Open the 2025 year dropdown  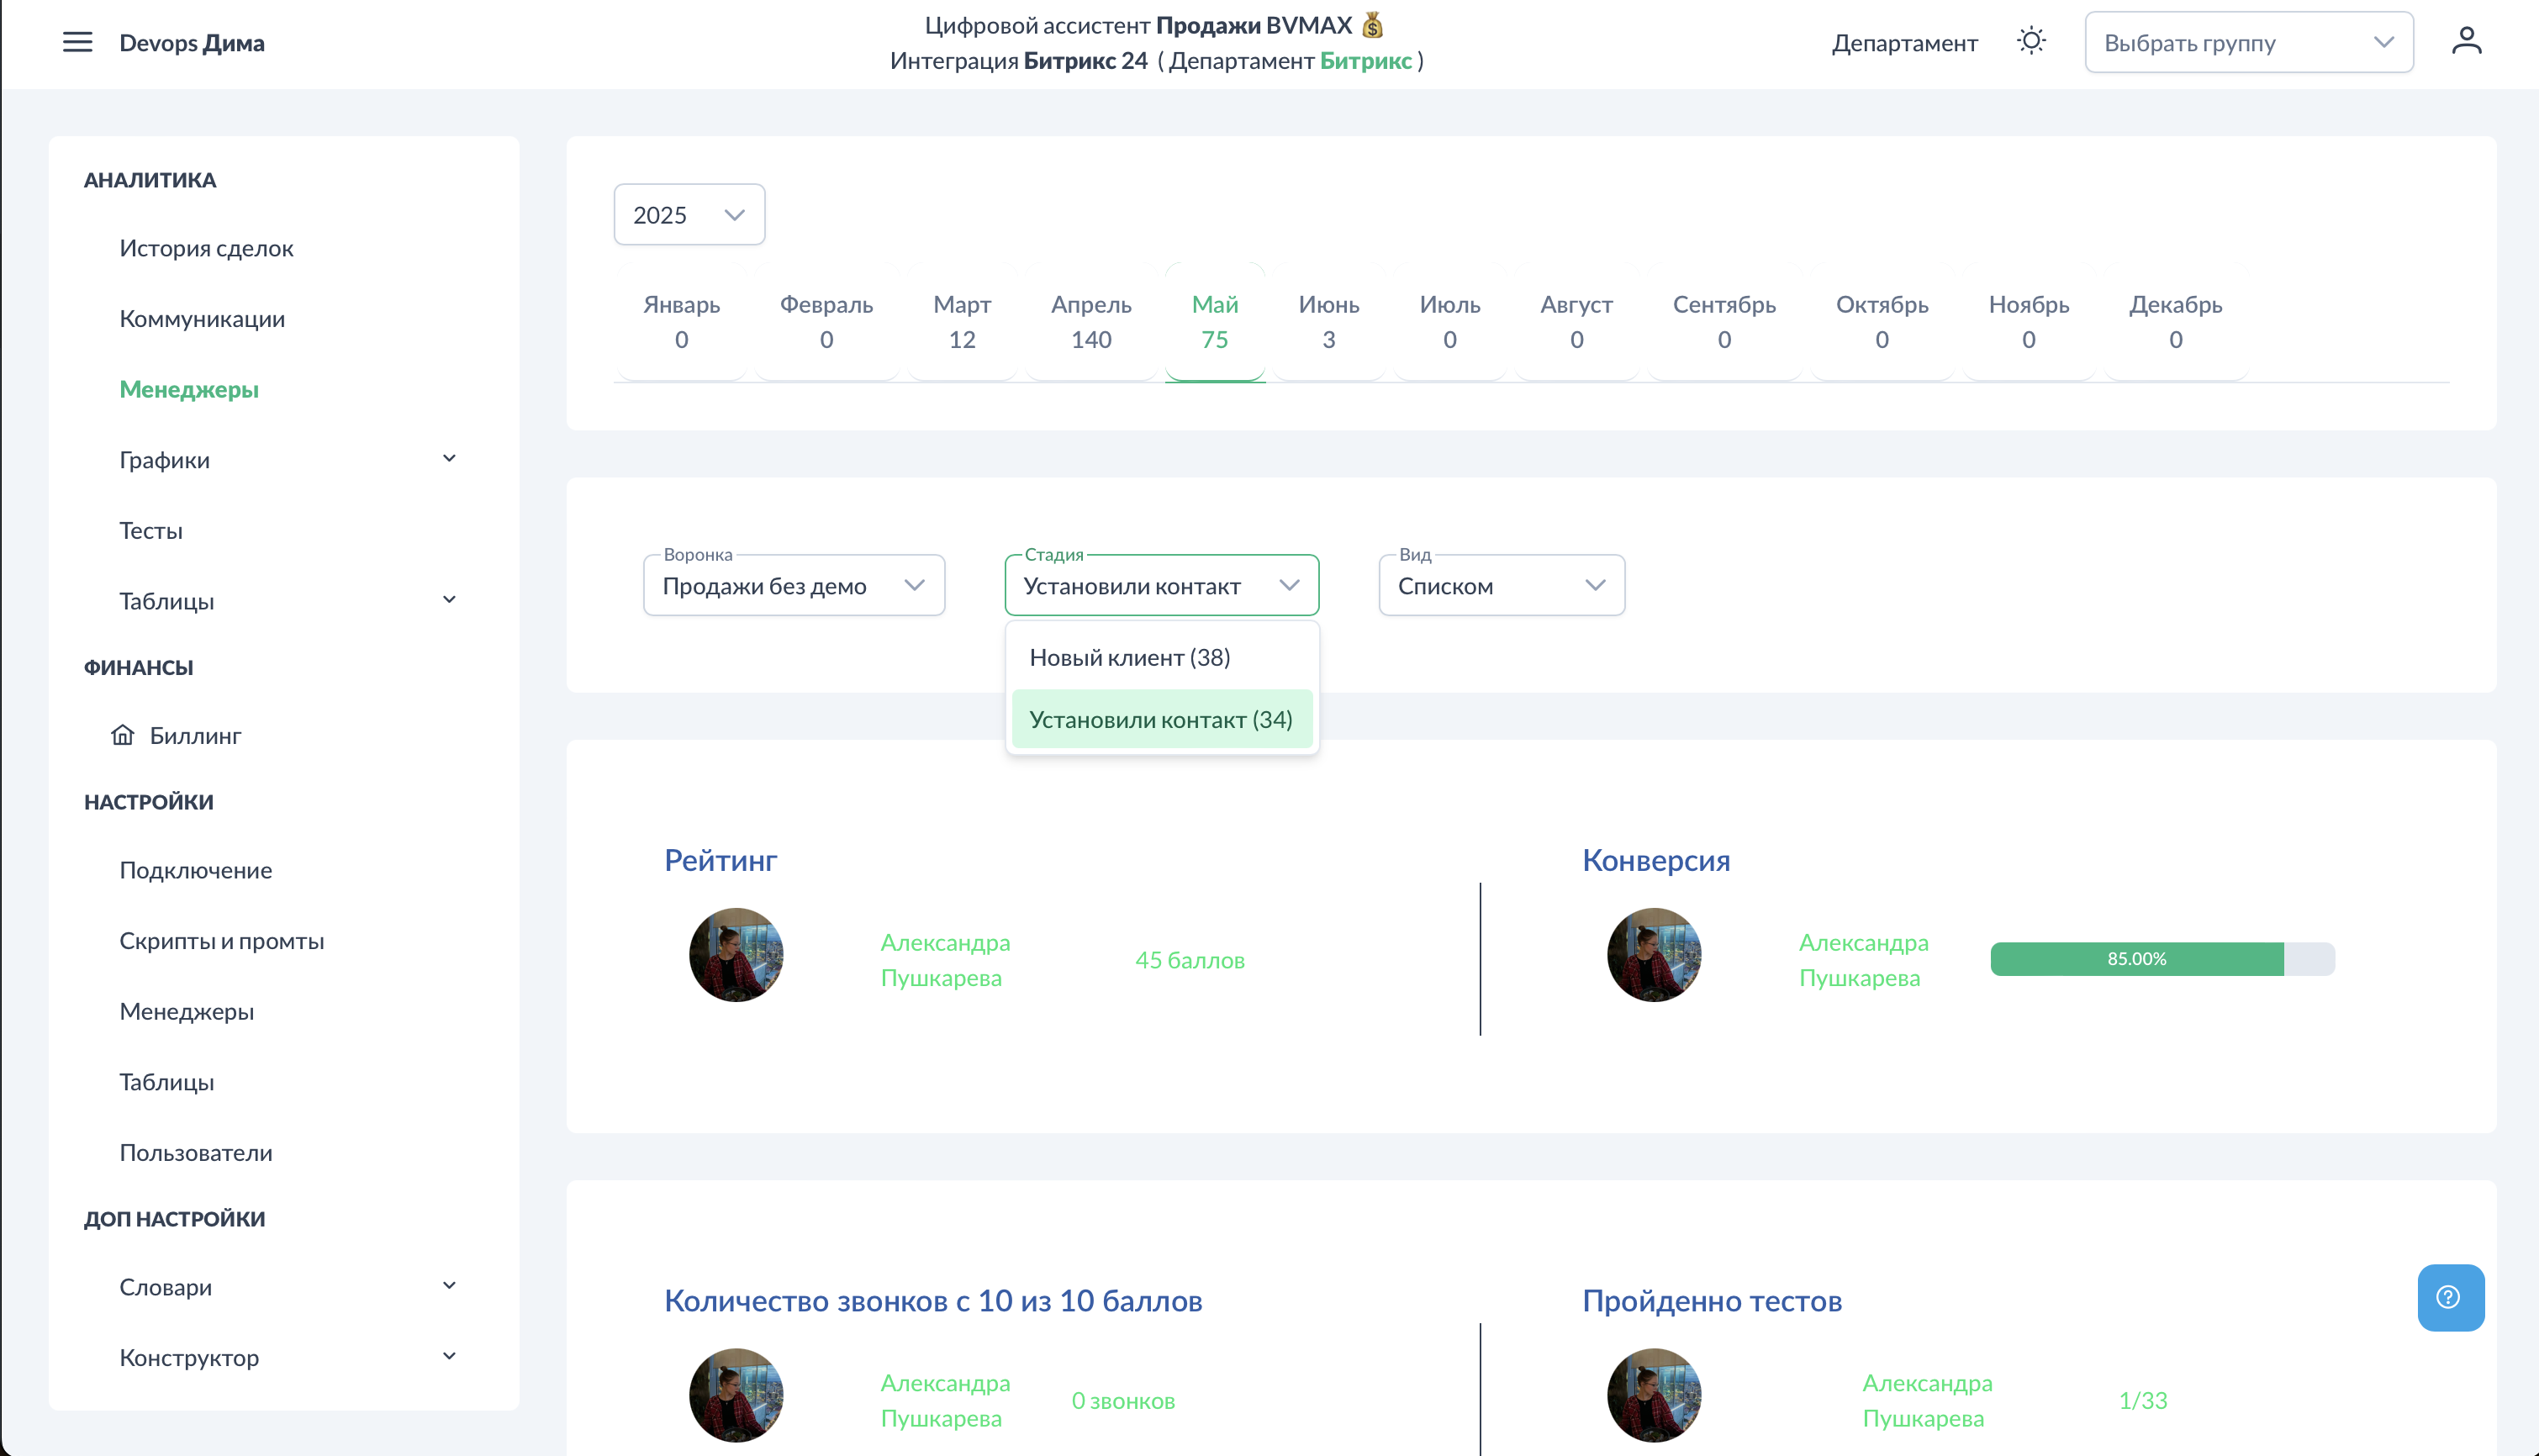(689, 215)
